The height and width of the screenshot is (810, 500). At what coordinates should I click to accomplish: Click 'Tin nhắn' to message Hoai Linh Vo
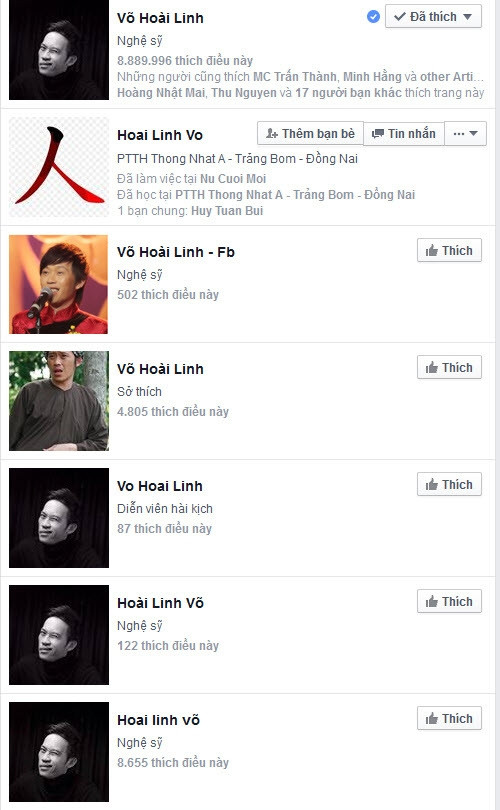[x=404, y=134]
